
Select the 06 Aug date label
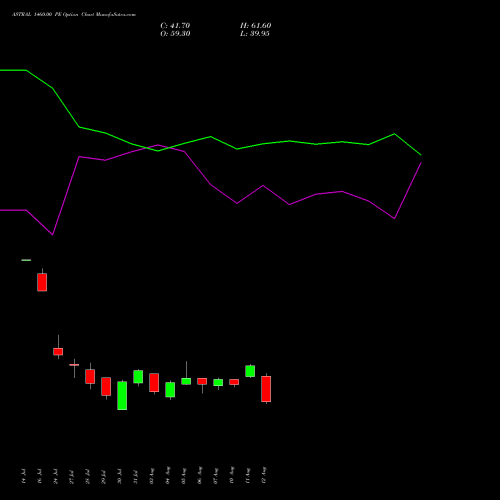coord(199,475)
